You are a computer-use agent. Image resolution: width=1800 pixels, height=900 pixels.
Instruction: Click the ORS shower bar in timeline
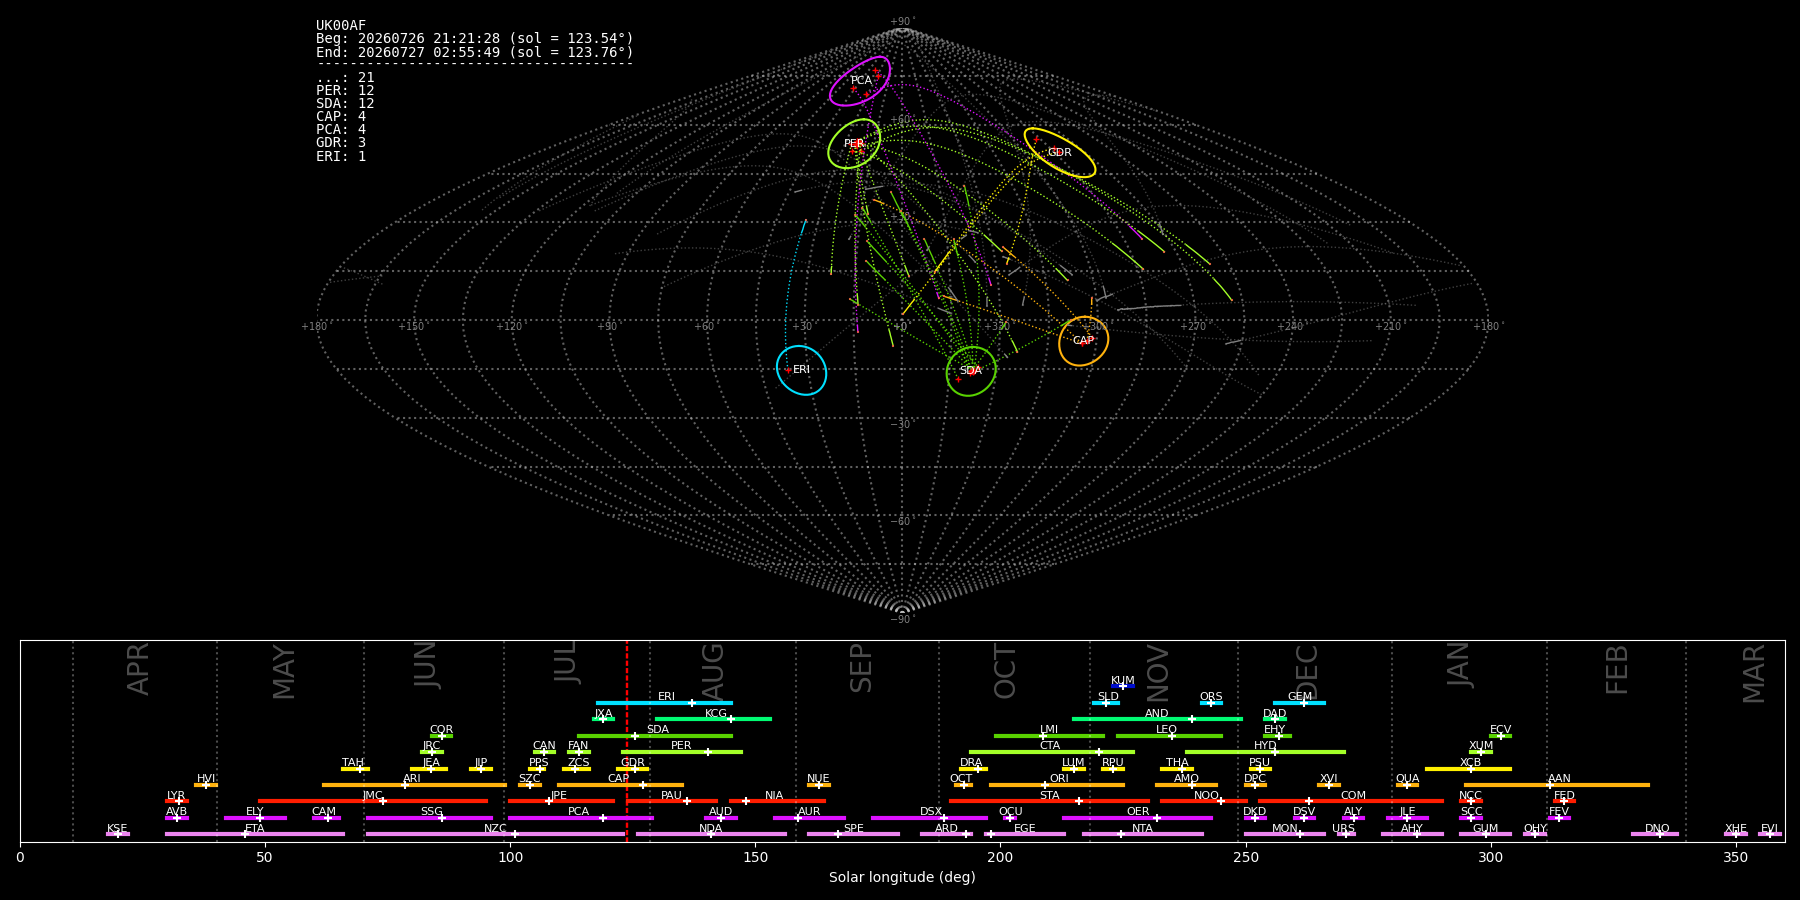tap(1211, 703)
